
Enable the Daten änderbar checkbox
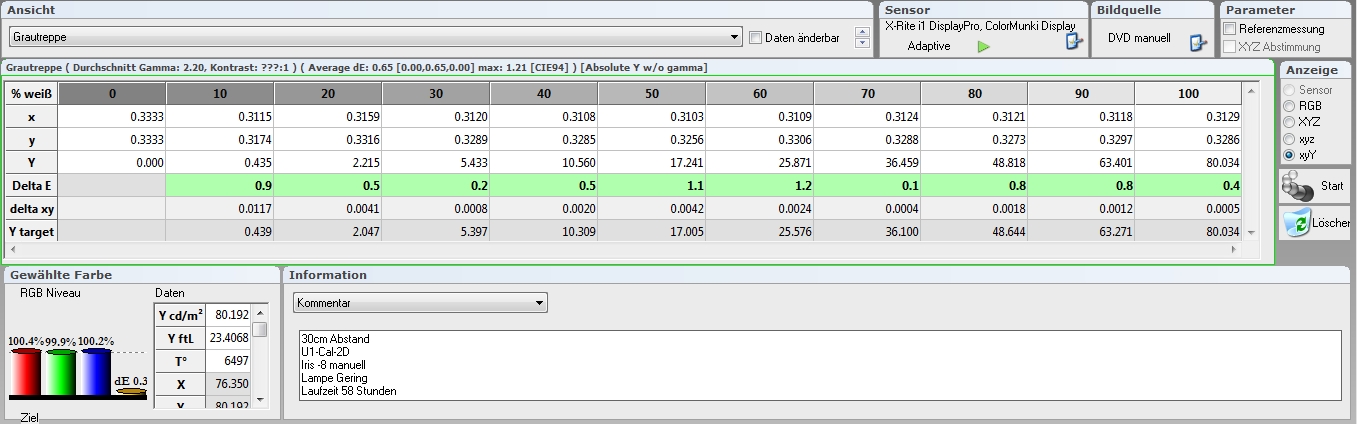756,38
